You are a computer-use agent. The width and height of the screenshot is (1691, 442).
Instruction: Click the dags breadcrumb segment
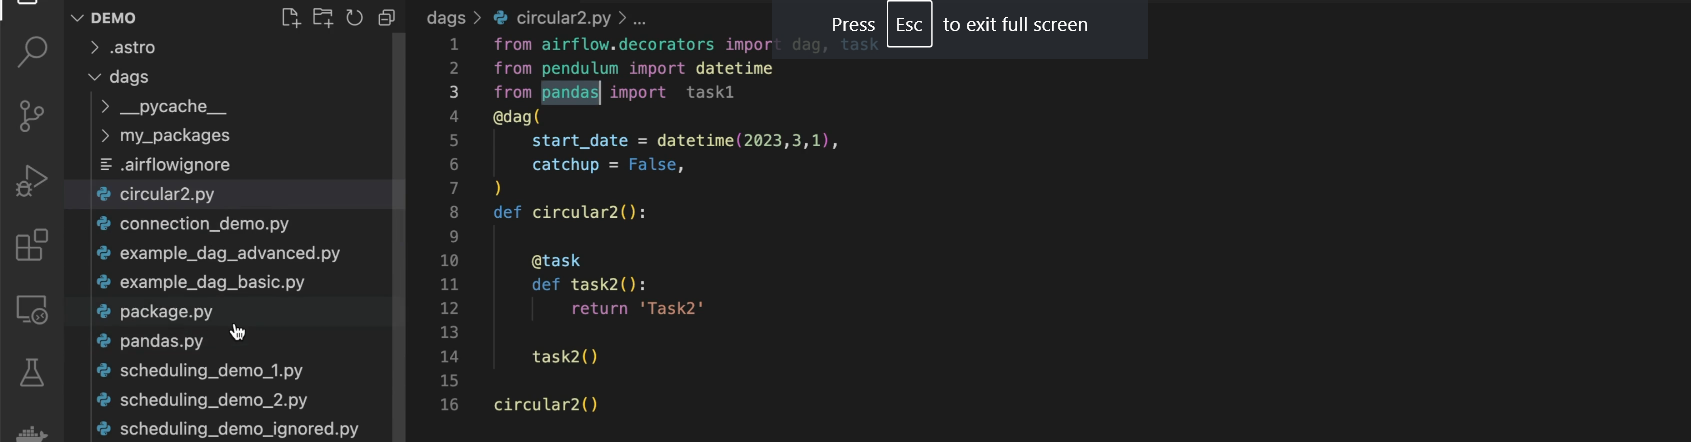tap(445, 18)
